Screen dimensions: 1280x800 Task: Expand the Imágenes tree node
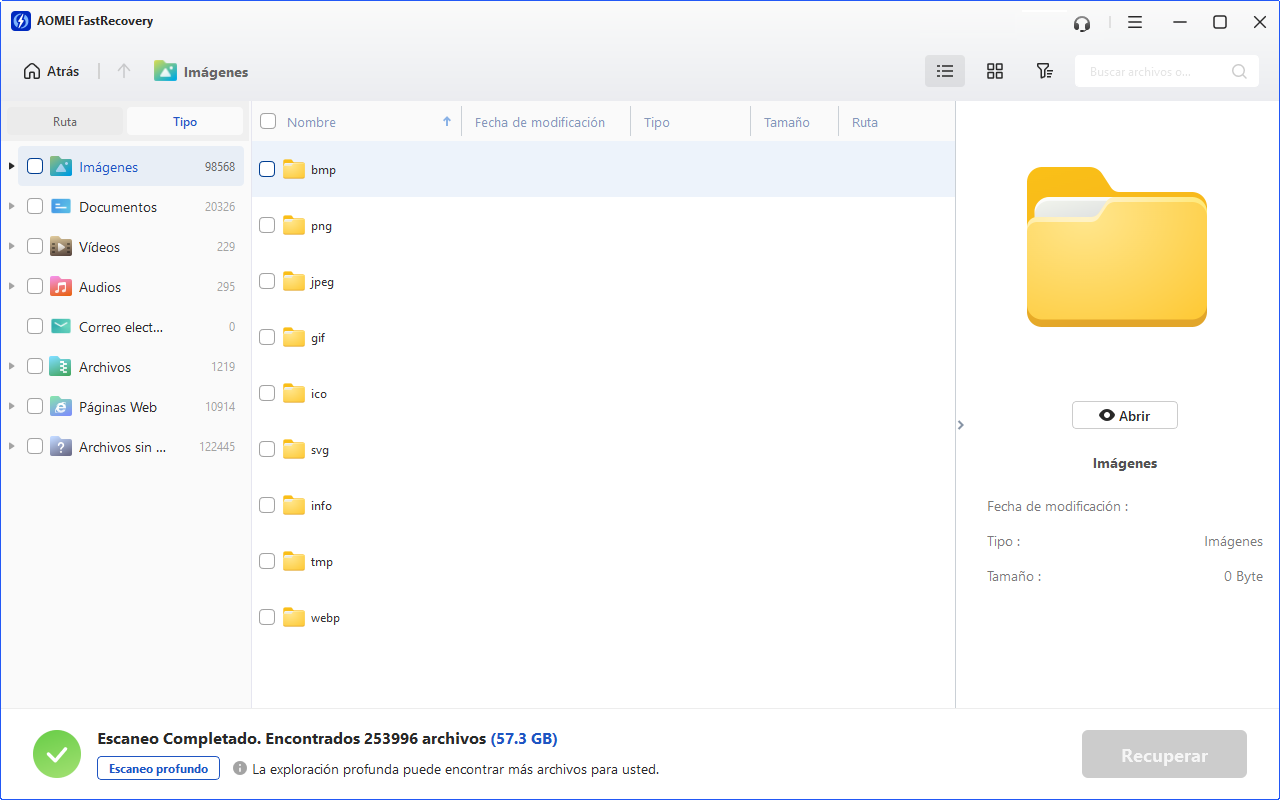point(11,167)
